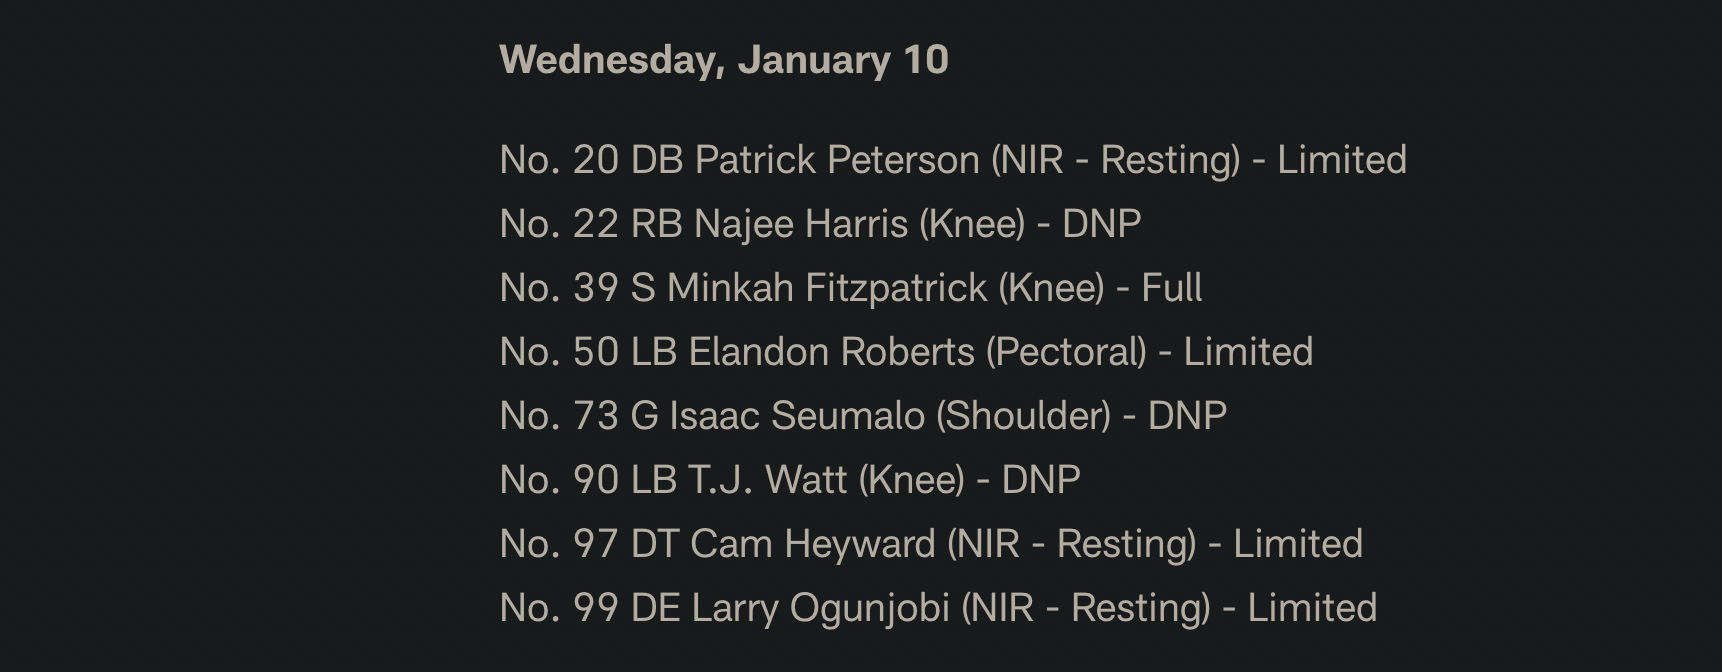Click the Limited status beside Larry Ogunjobi
This screenshot has width=1722, height=672.
[1312, 608]
